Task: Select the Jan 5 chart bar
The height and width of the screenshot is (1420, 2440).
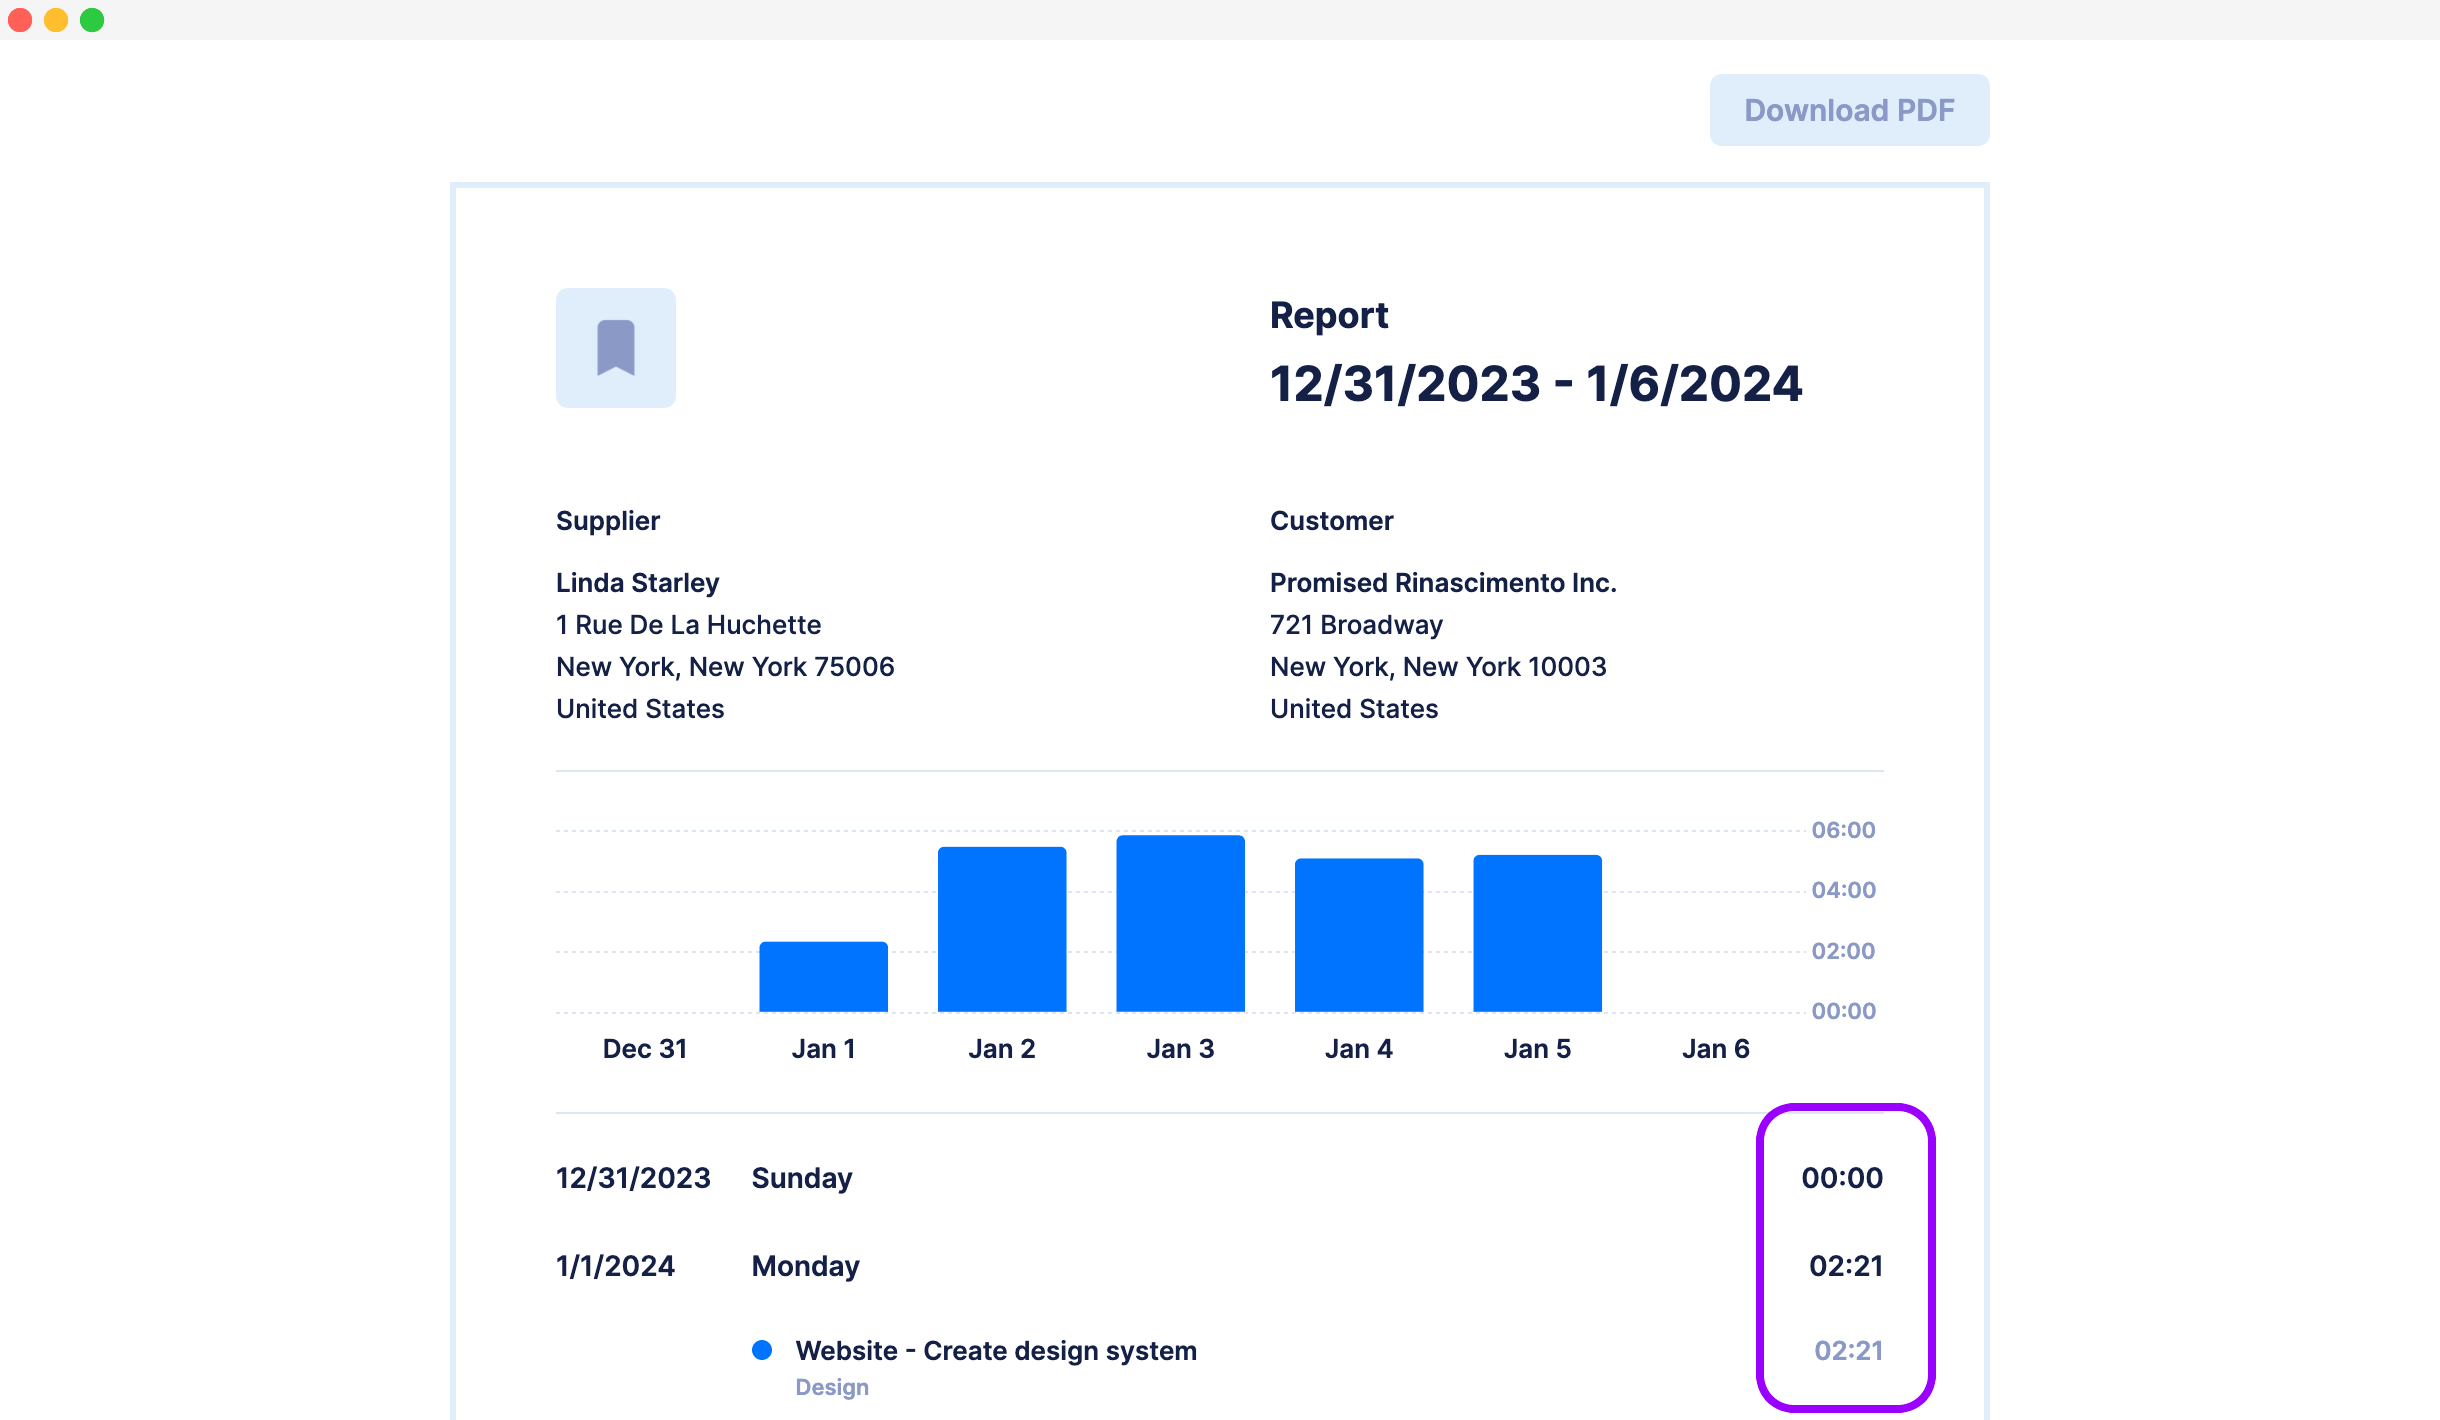Action: (1537, 933)
